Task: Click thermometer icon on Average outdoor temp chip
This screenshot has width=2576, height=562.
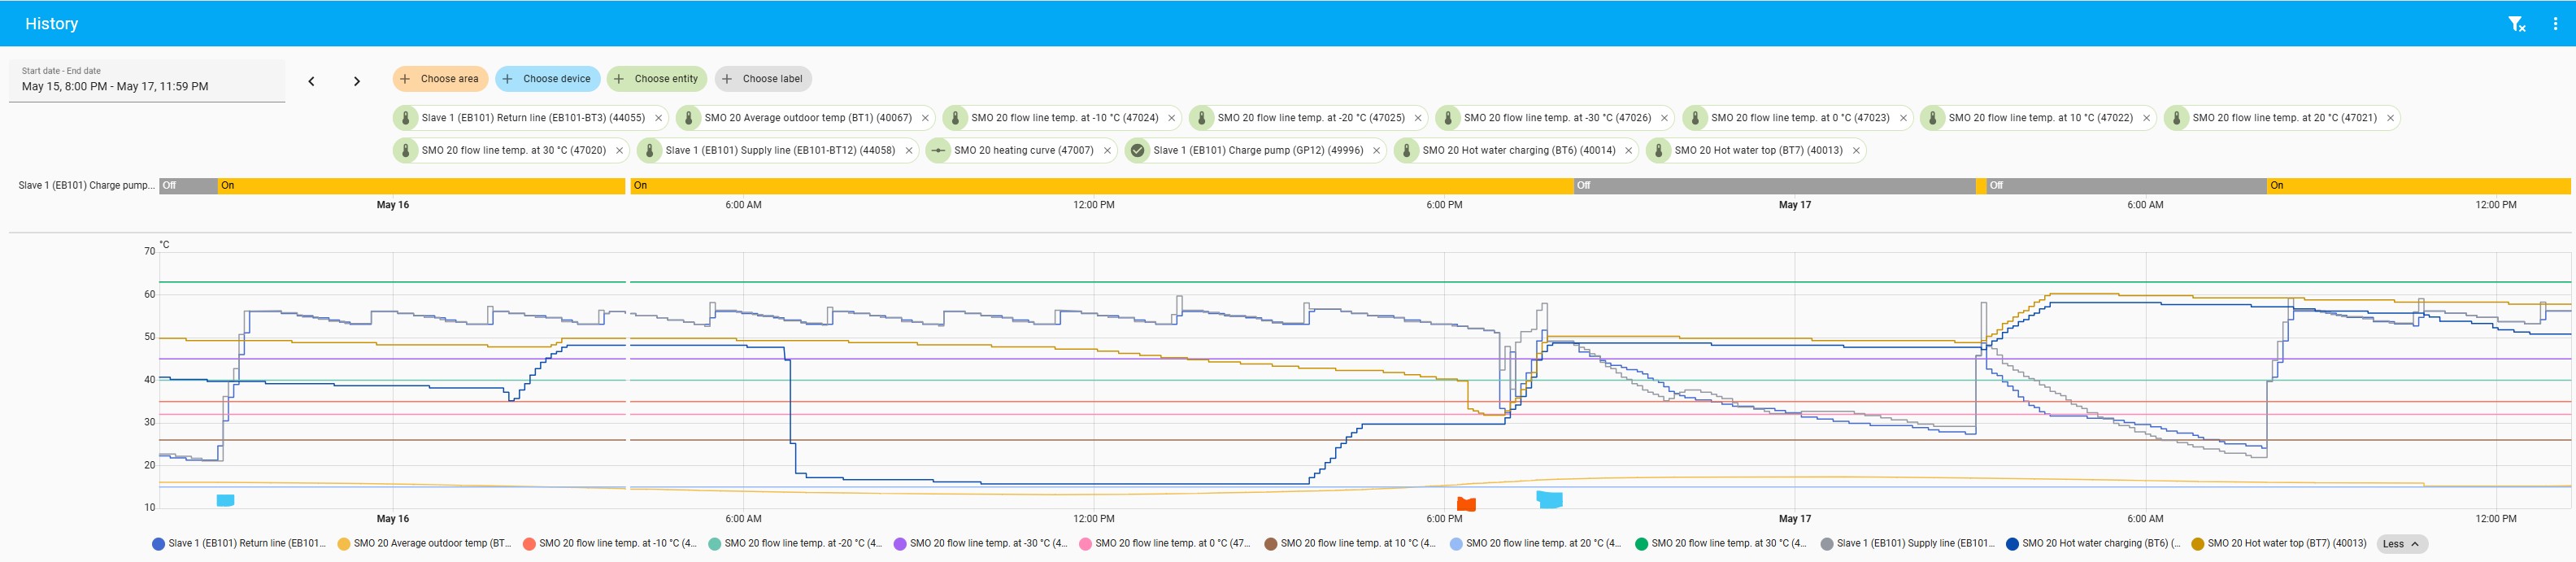Action: point(688,118)
